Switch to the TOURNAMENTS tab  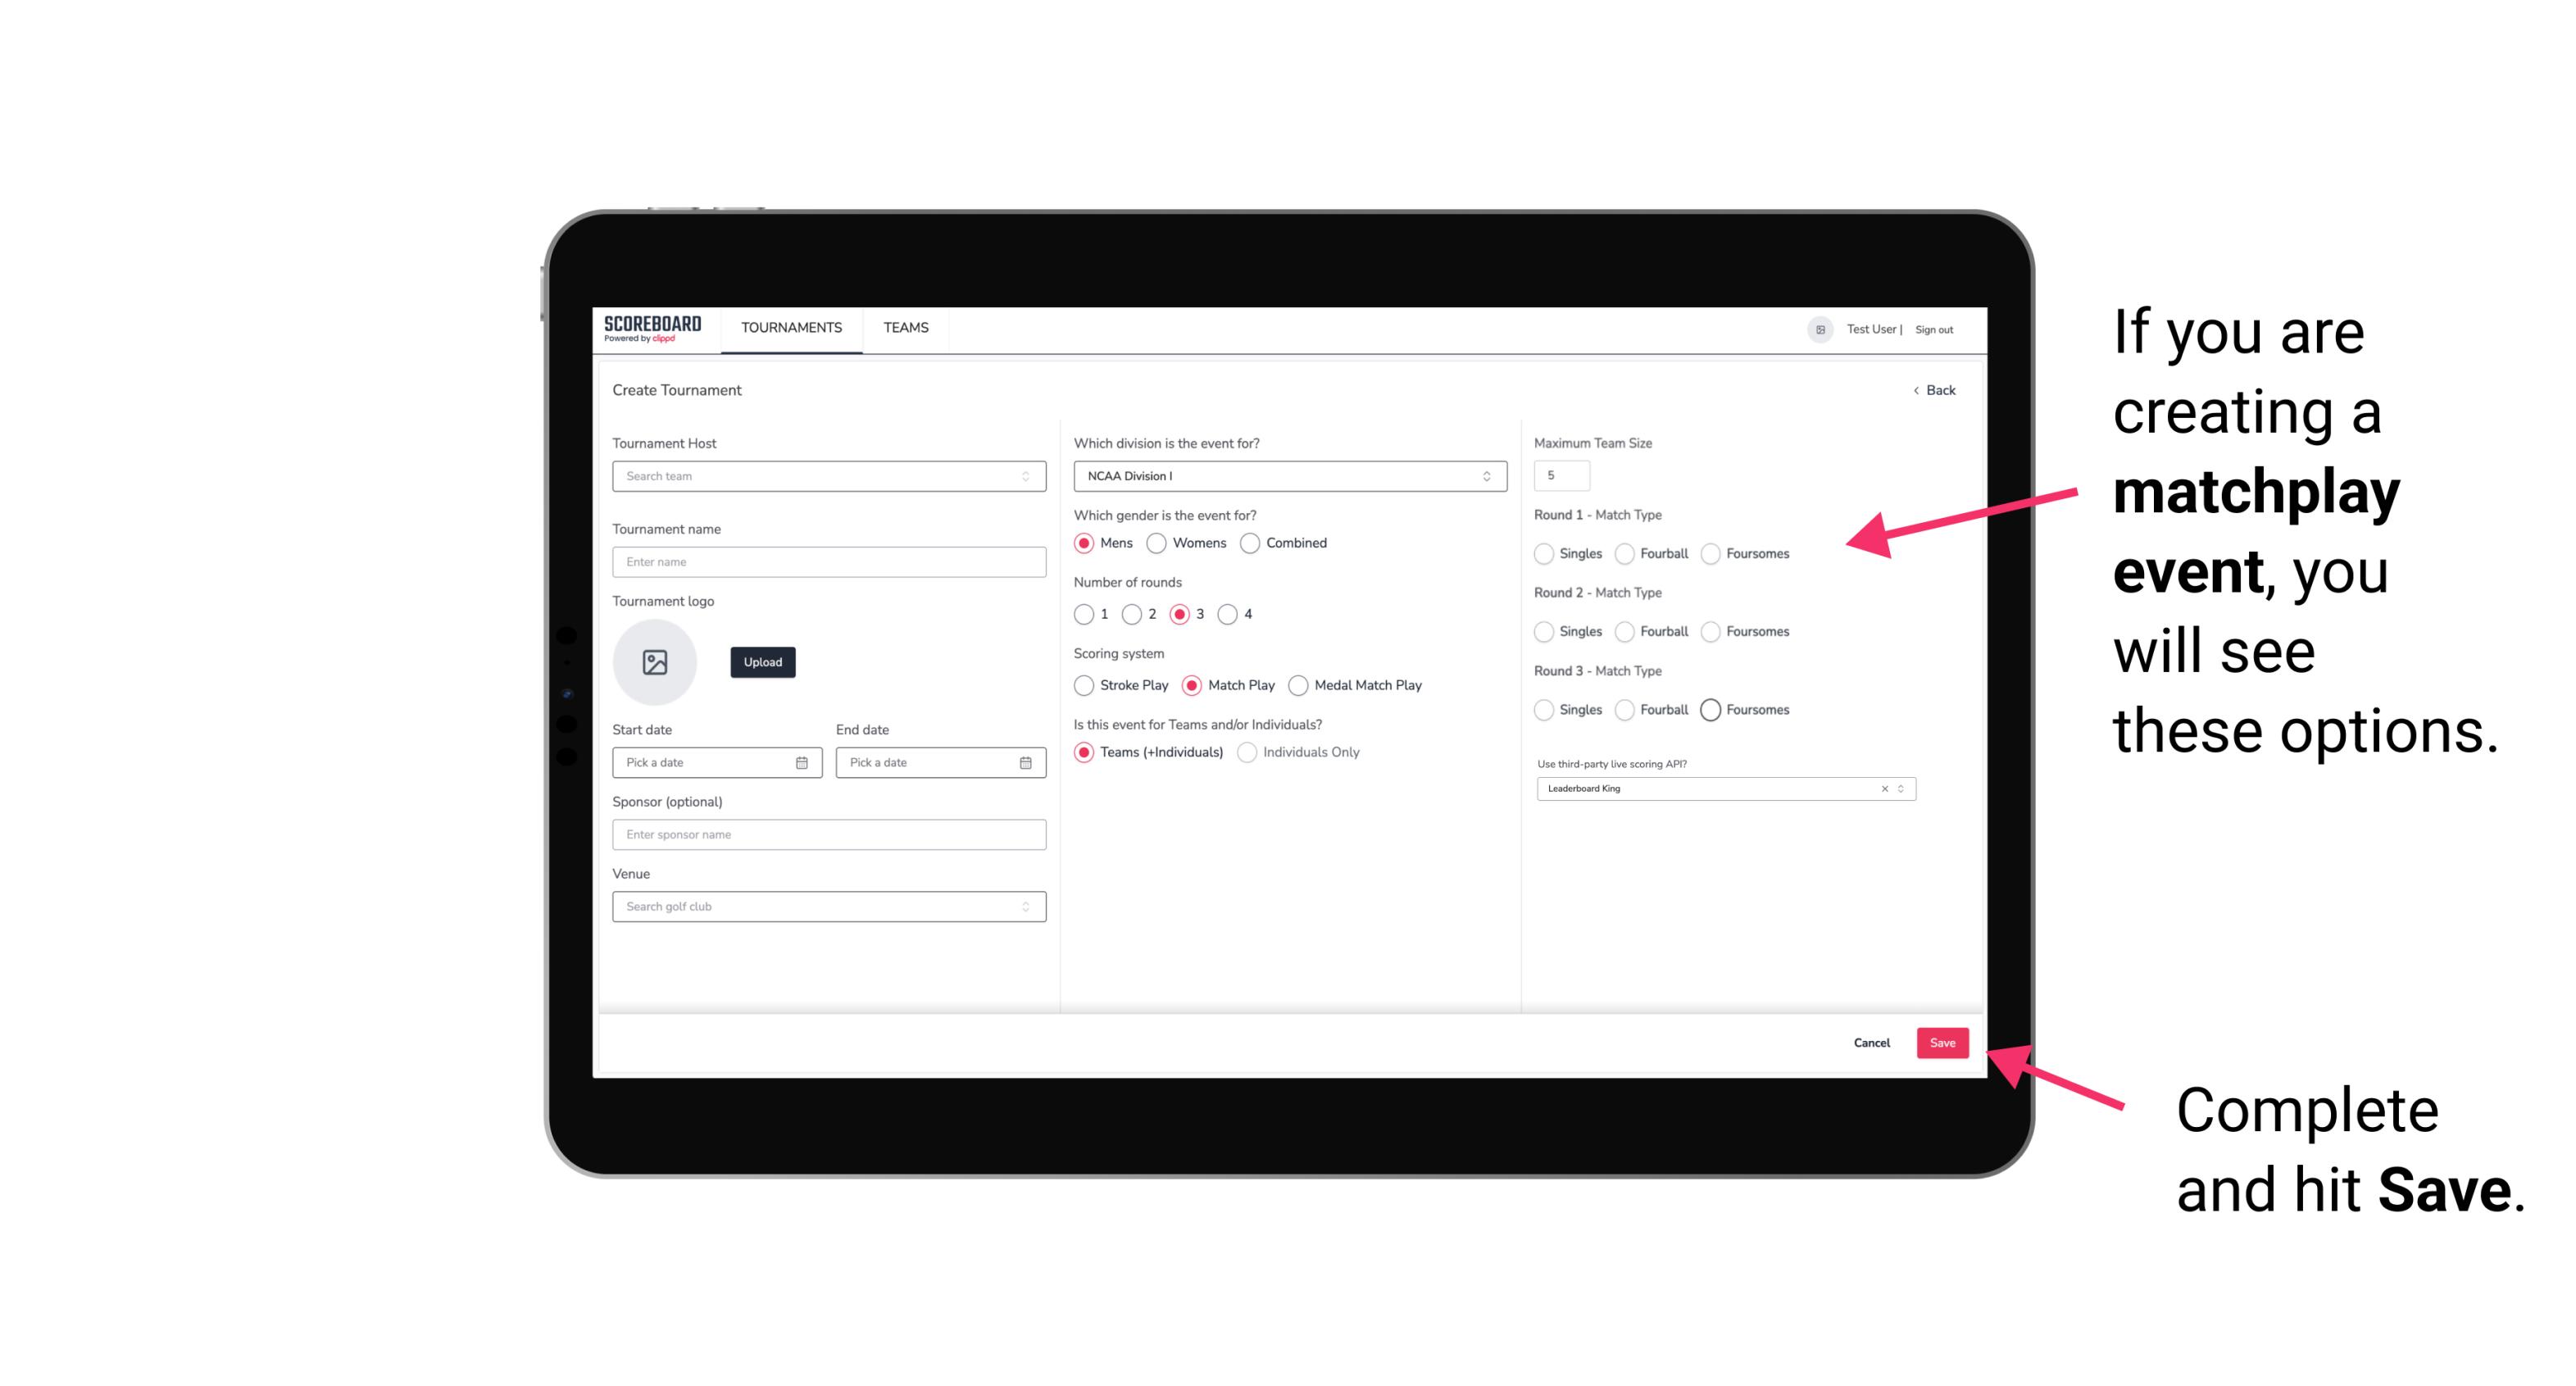pyautogui.click(x=792, y=328)
